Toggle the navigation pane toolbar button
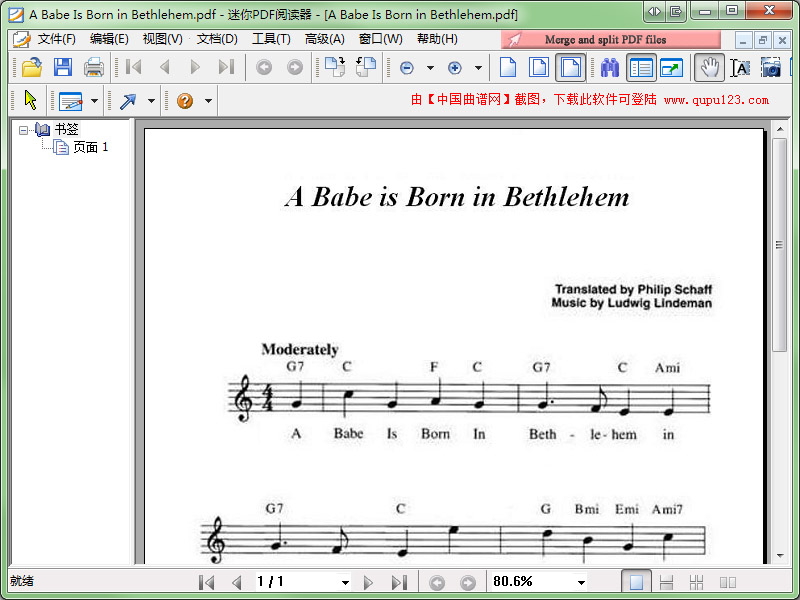800x600 pixels. point(641,68)
